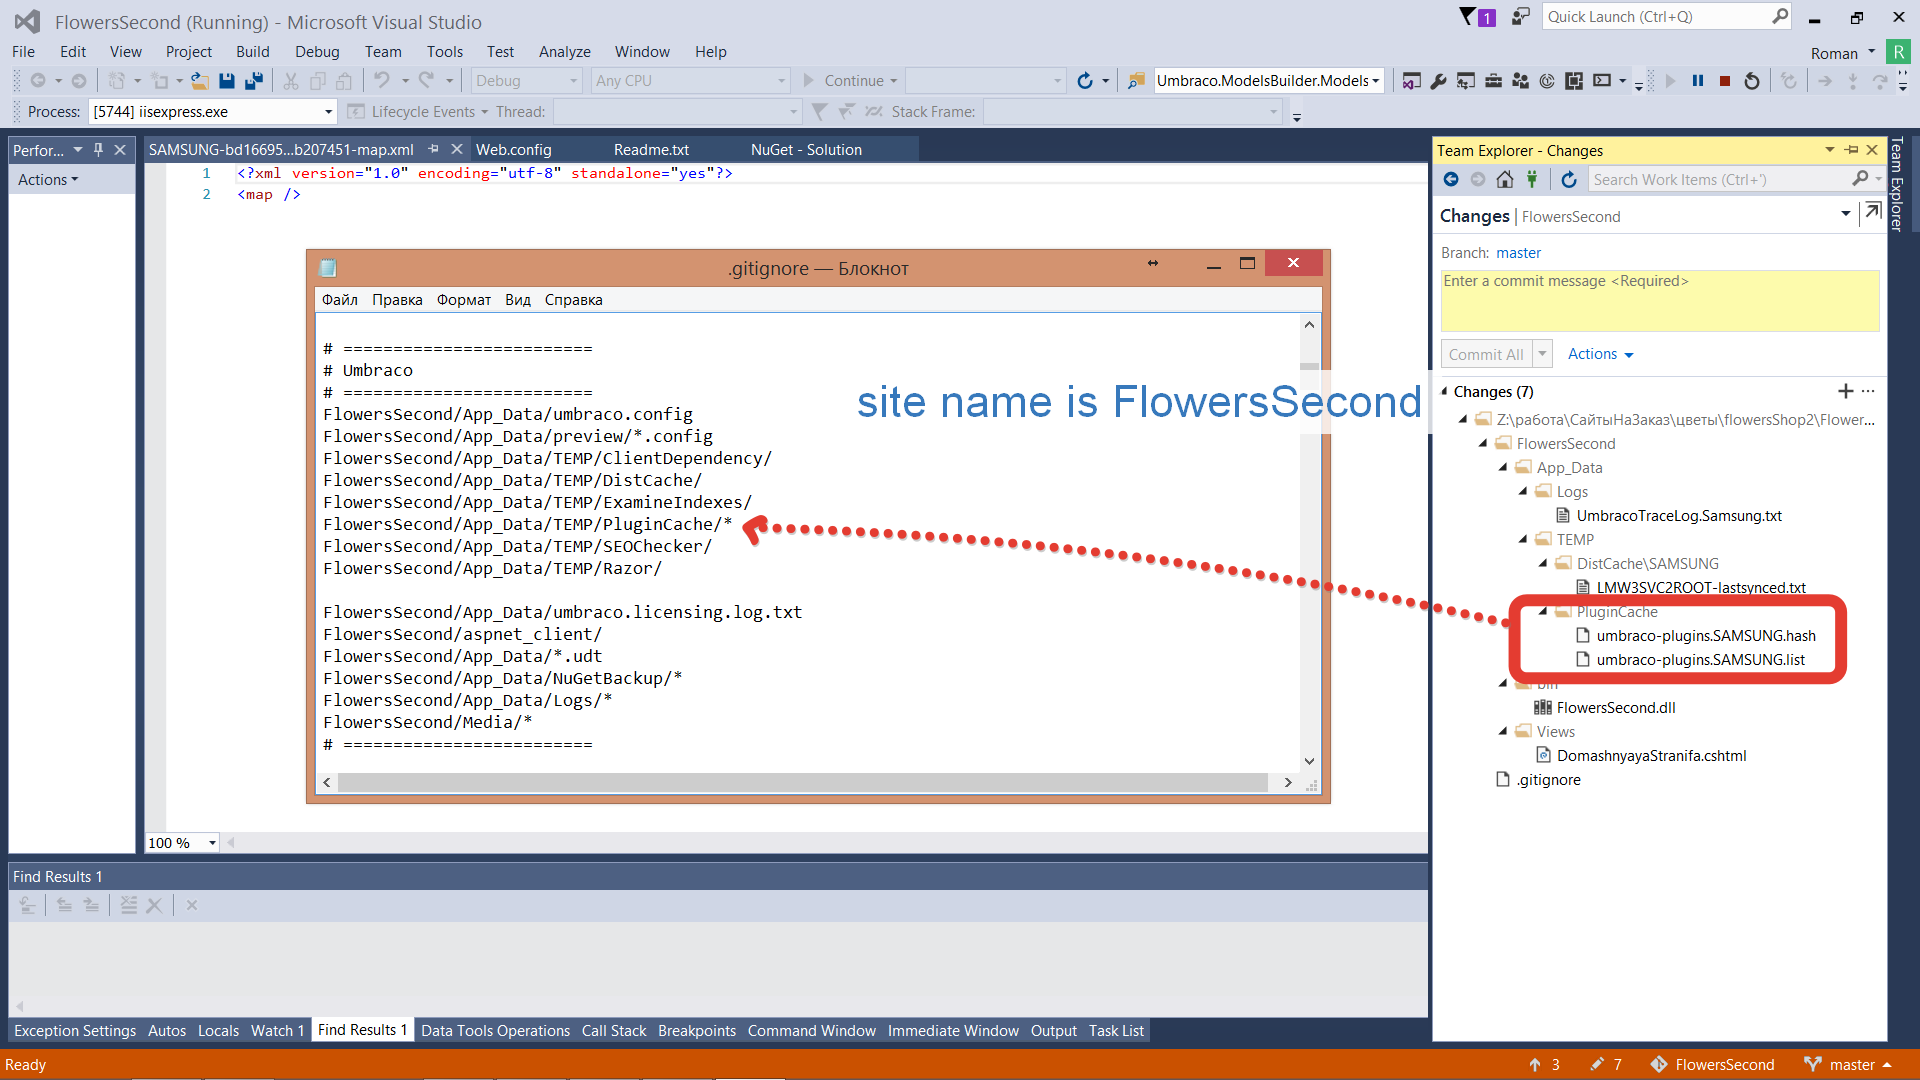Click the plus icon beside Changes (7)
This screenshot has height=1080, width=1920.
pyautogui.click(x=1846, y=391)
